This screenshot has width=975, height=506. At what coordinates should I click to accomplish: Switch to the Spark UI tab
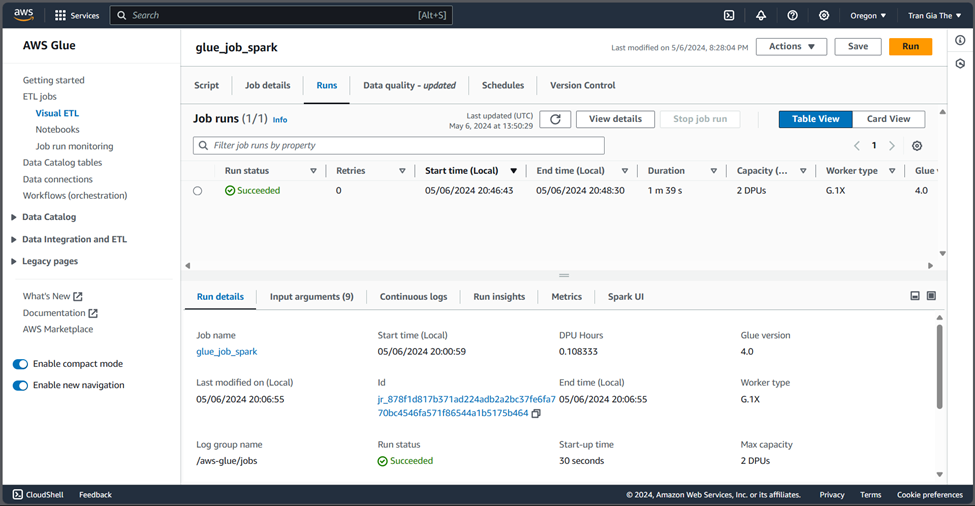click(x=626, y=297)
